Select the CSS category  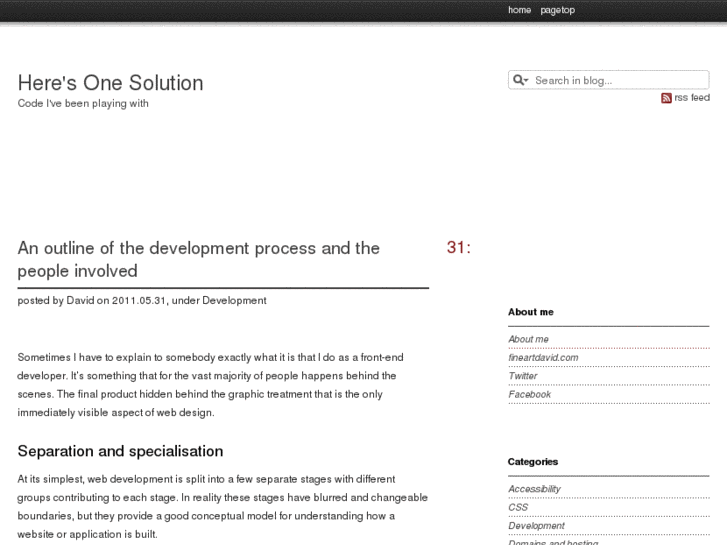click(x=518, y=507)
